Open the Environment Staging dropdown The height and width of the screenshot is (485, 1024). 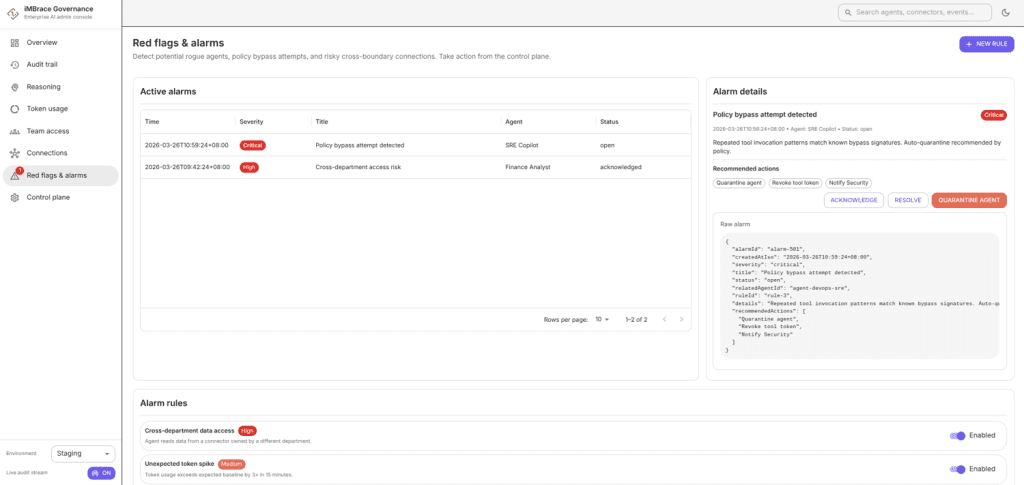coord(83,453)
